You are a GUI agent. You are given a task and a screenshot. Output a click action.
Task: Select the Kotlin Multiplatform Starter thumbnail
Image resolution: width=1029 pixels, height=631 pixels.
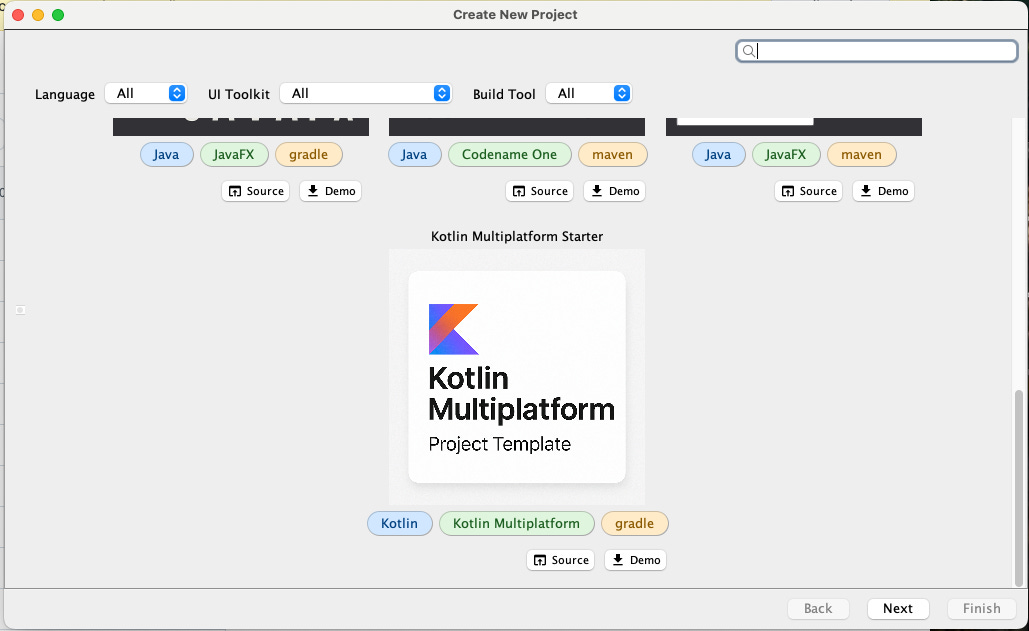[x=517, y=377]
